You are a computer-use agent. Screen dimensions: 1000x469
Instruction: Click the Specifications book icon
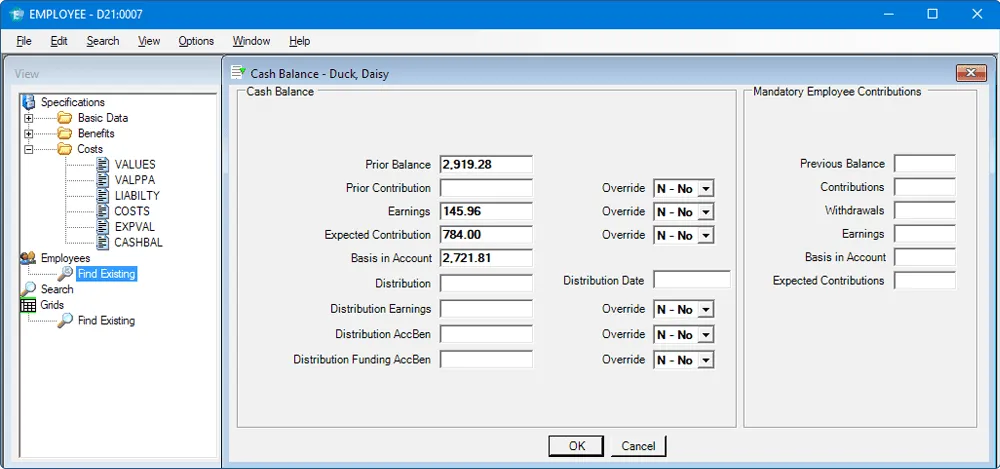tap(28, 102)
